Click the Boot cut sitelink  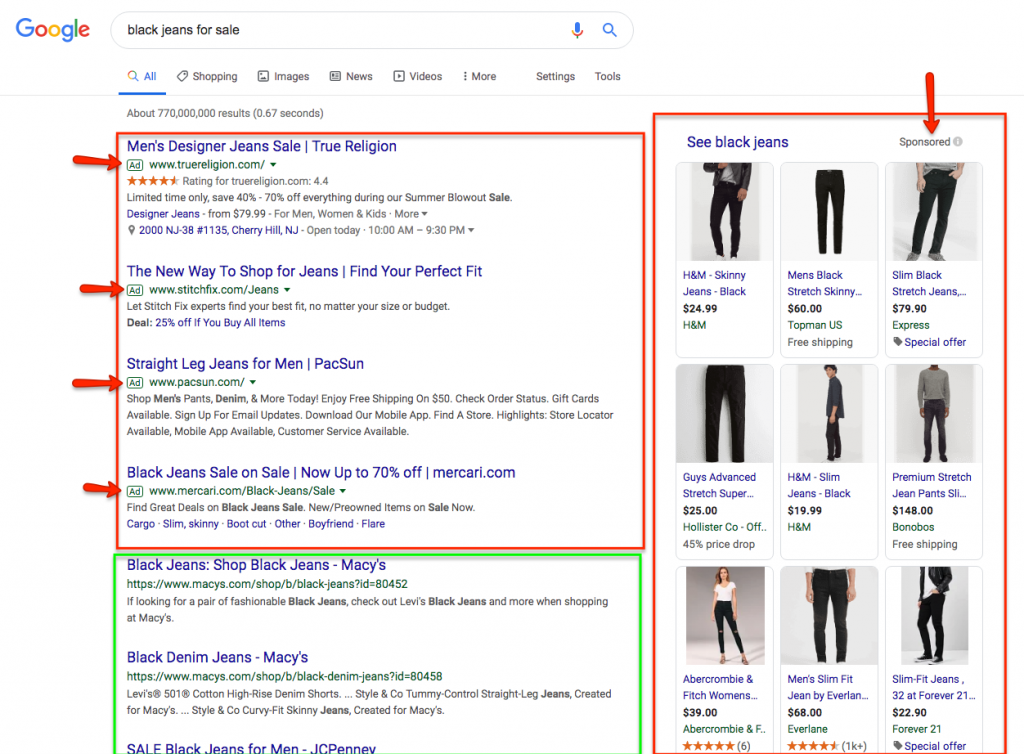247,524
